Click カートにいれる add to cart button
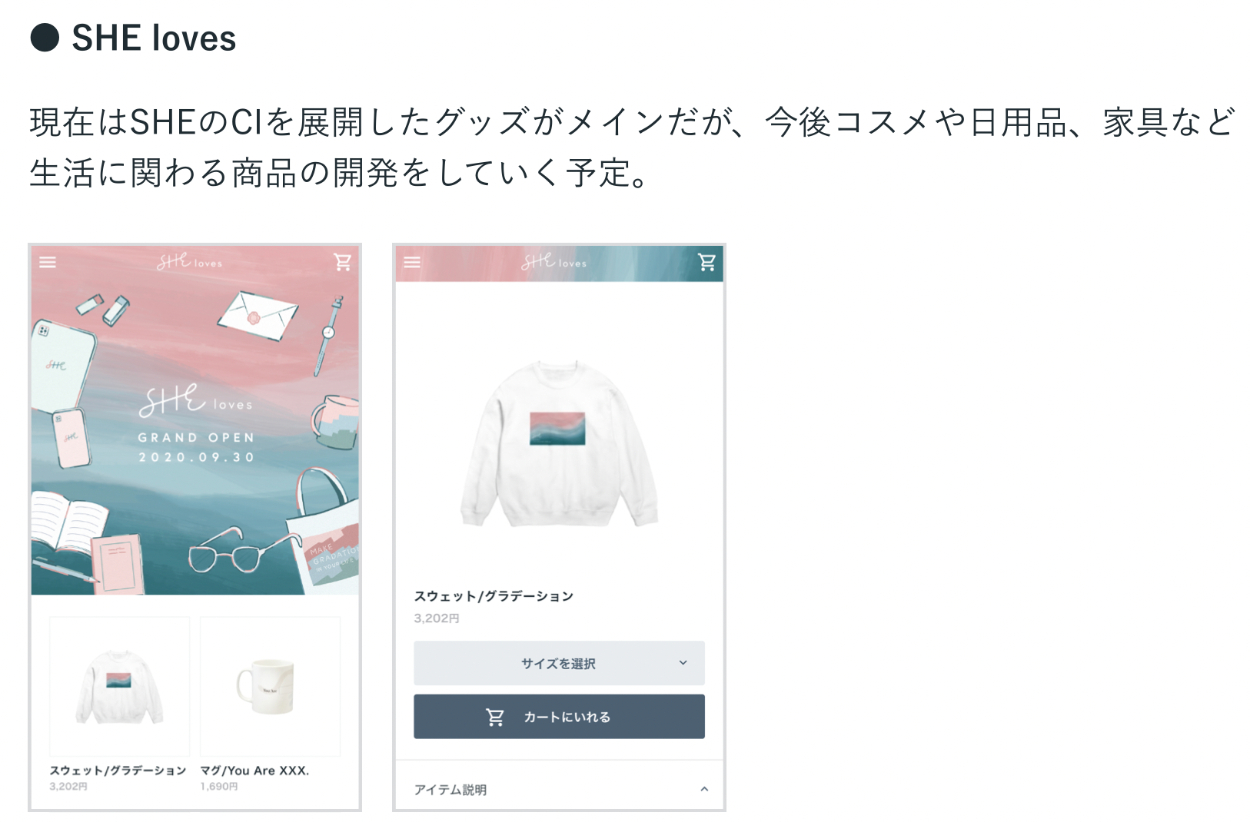This screenshot has height=822, width=1250. pyautogui.click(x=559, y=717)
